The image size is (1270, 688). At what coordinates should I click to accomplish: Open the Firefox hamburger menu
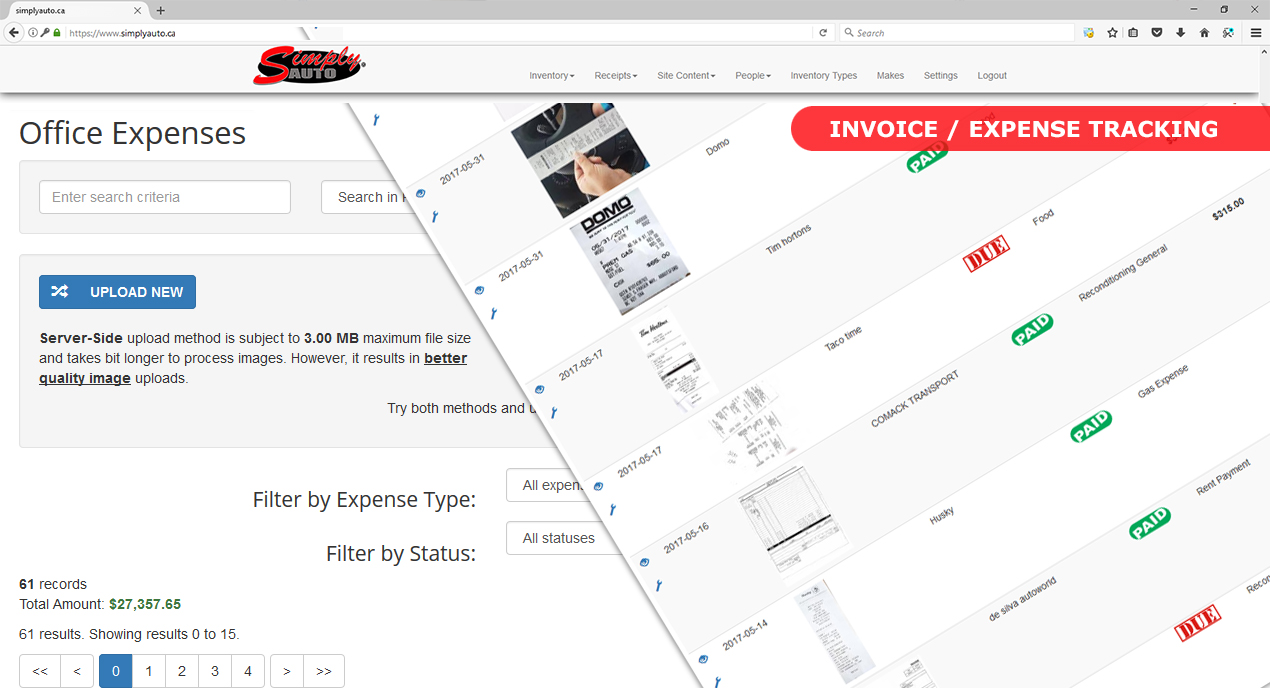pyautogui.click(x=1256, y=33)
